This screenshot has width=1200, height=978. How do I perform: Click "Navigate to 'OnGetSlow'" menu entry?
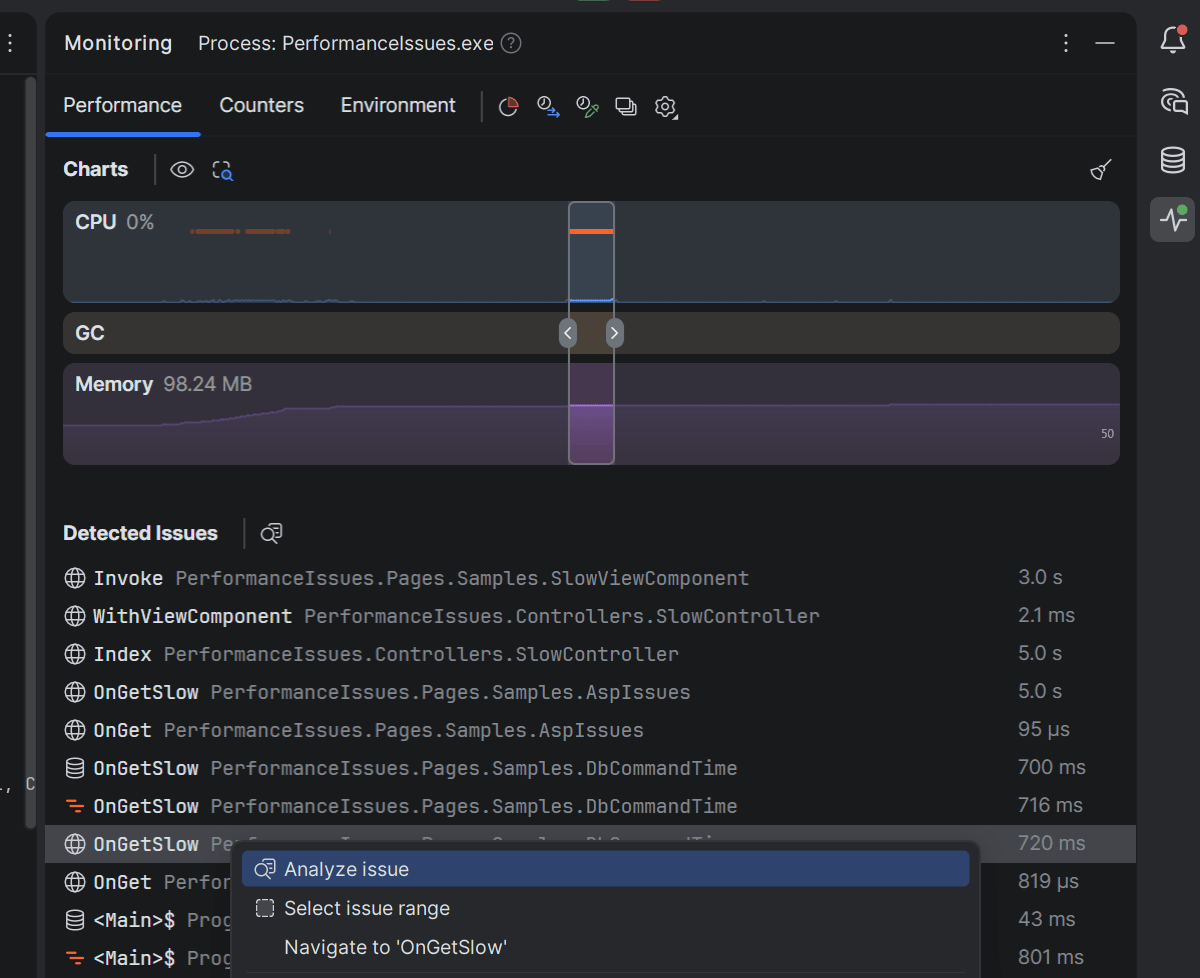pos(395,947)
